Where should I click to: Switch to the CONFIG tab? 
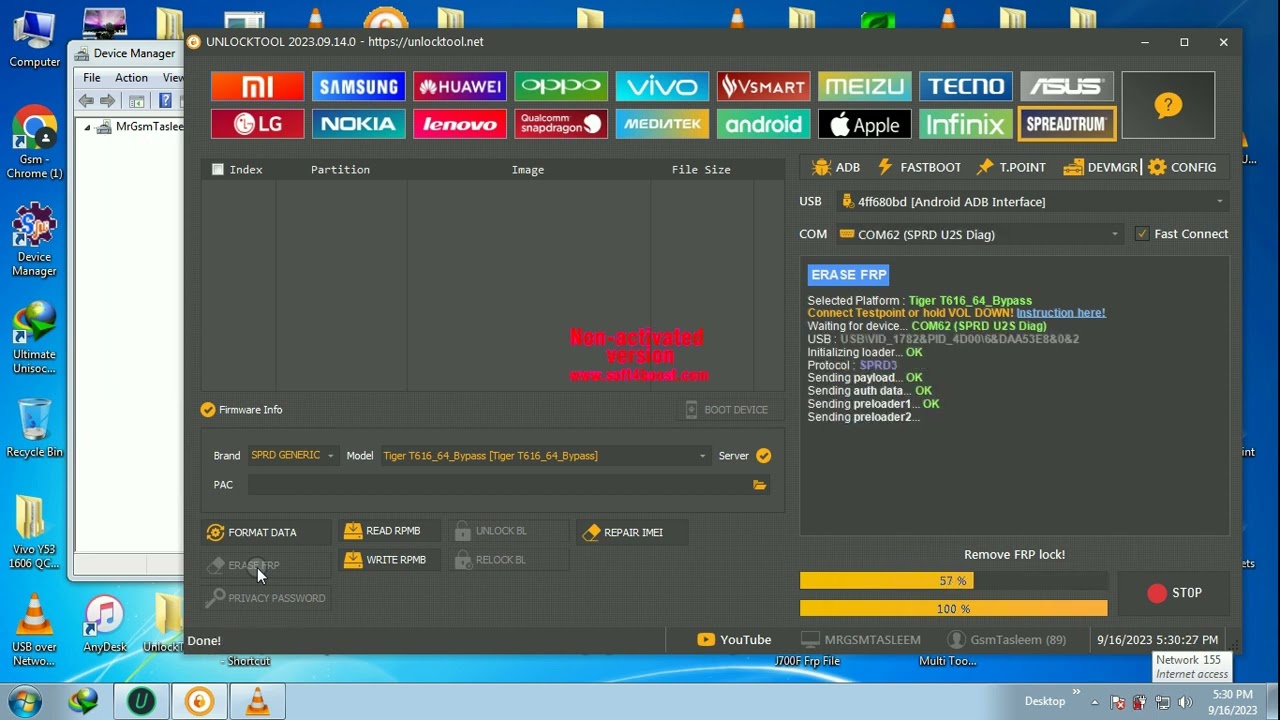pyautogui.click(x=1182, y=168)
